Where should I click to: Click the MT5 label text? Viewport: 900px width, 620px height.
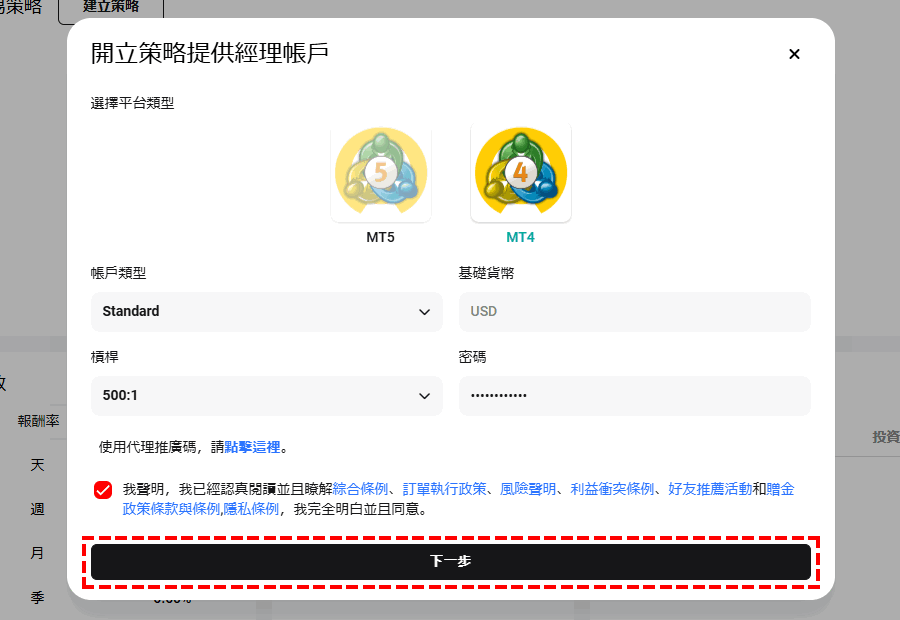click(x=381, y=237)
